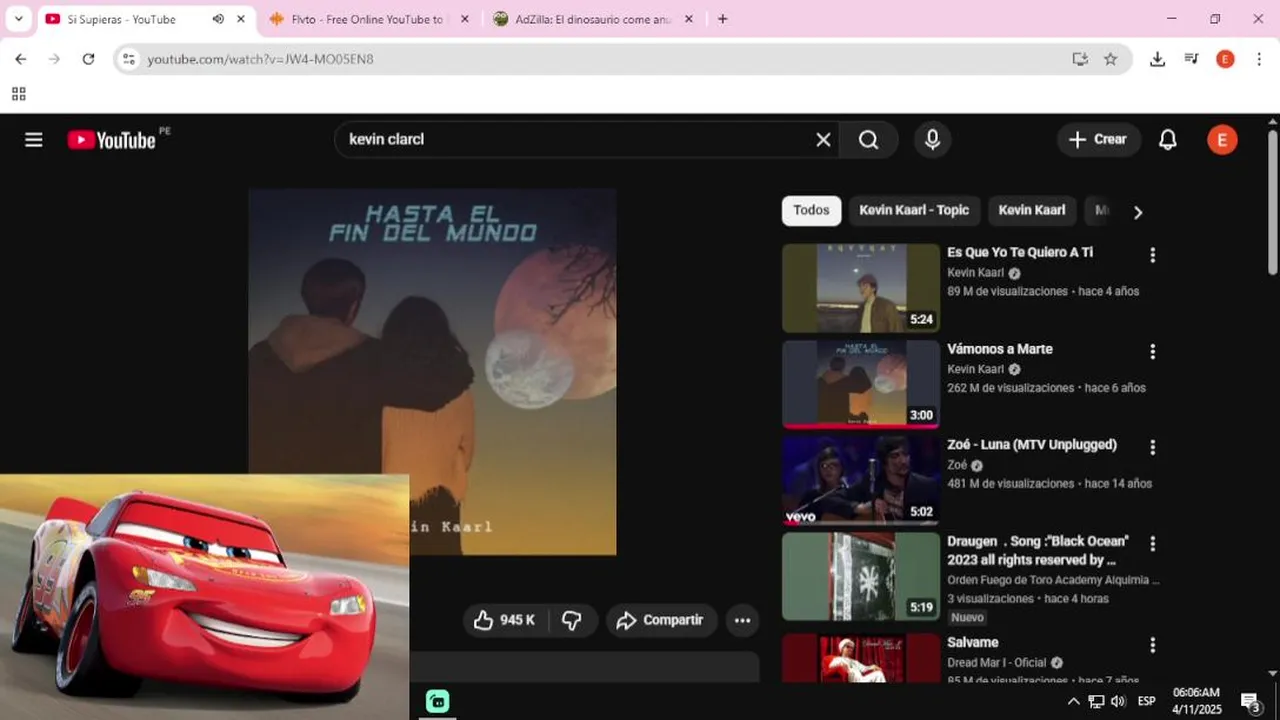Open Vámonos a Marte video title
This screenshot has height=720, width=1280.
pos(1000,349)
